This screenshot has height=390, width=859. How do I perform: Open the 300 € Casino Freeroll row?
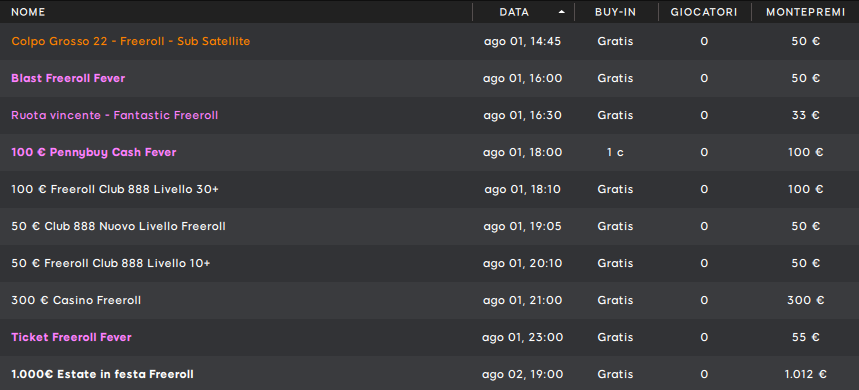pyautogui.click(x=430, y=300)
